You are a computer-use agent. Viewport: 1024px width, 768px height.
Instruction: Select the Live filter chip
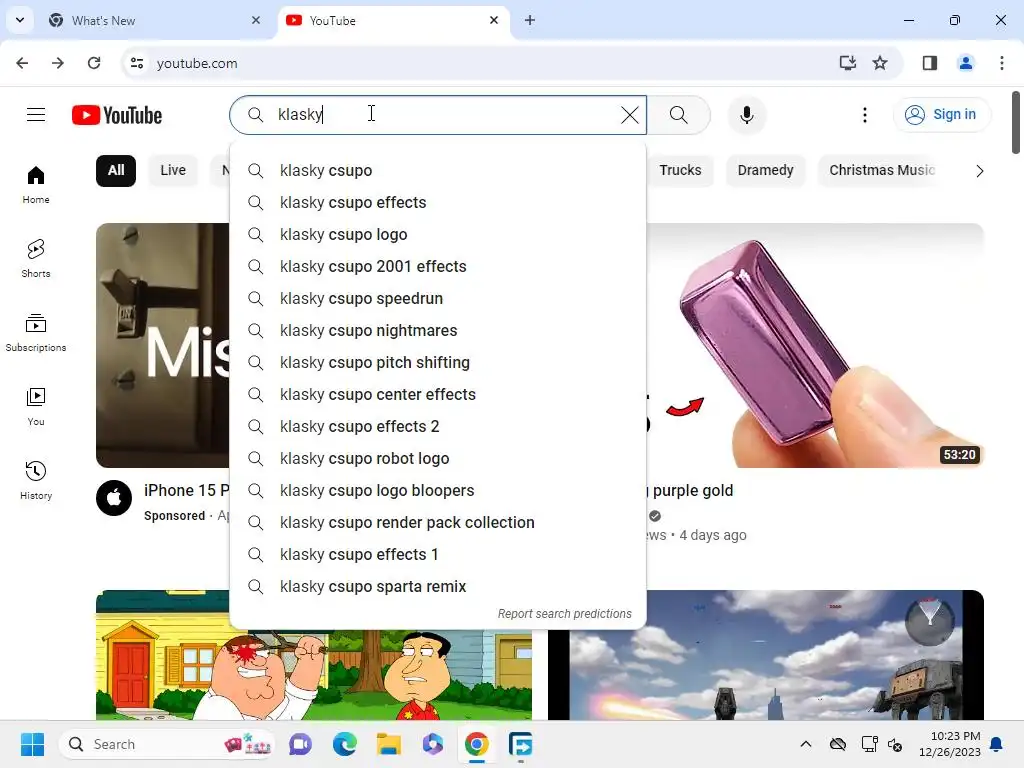click(173, 170)
